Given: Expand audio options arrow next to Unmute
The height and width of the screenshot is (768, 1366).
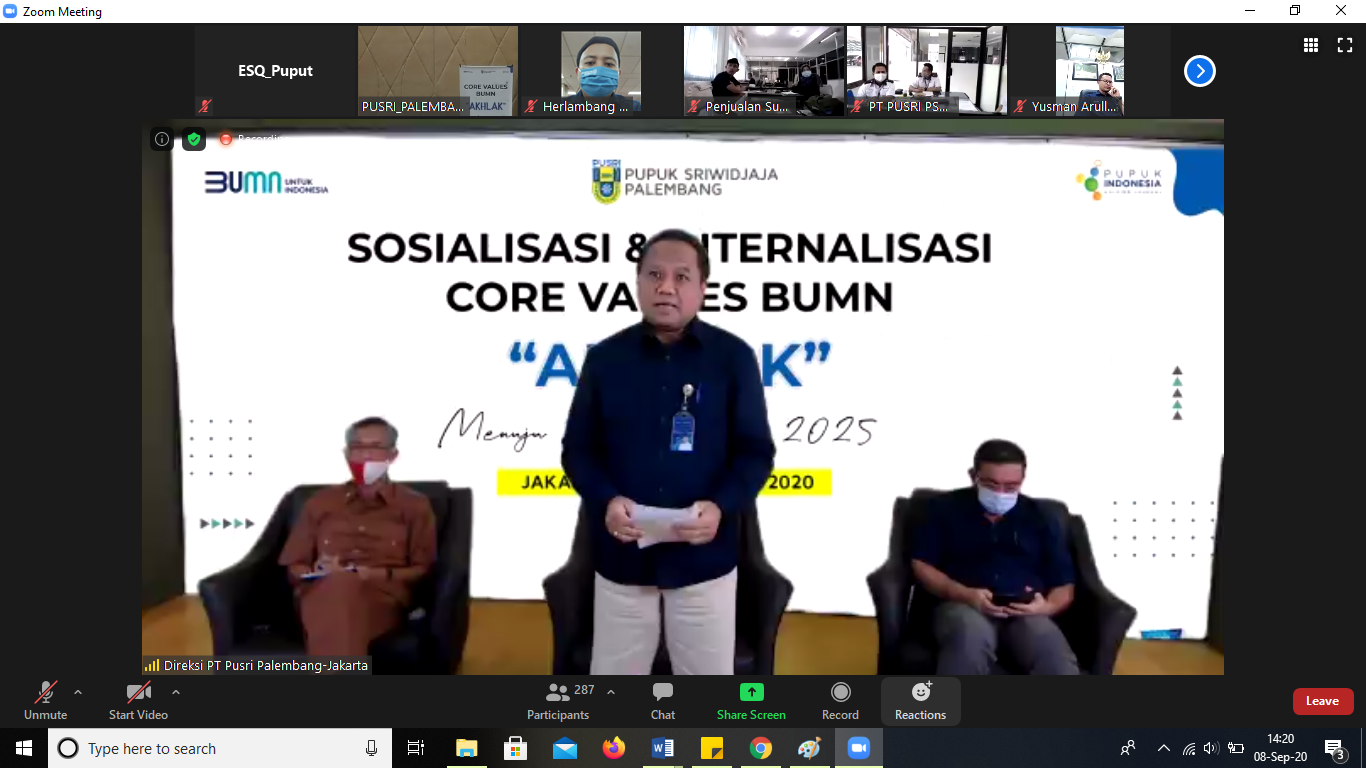Looking at the screenshot, I should (x=78, y=692).
